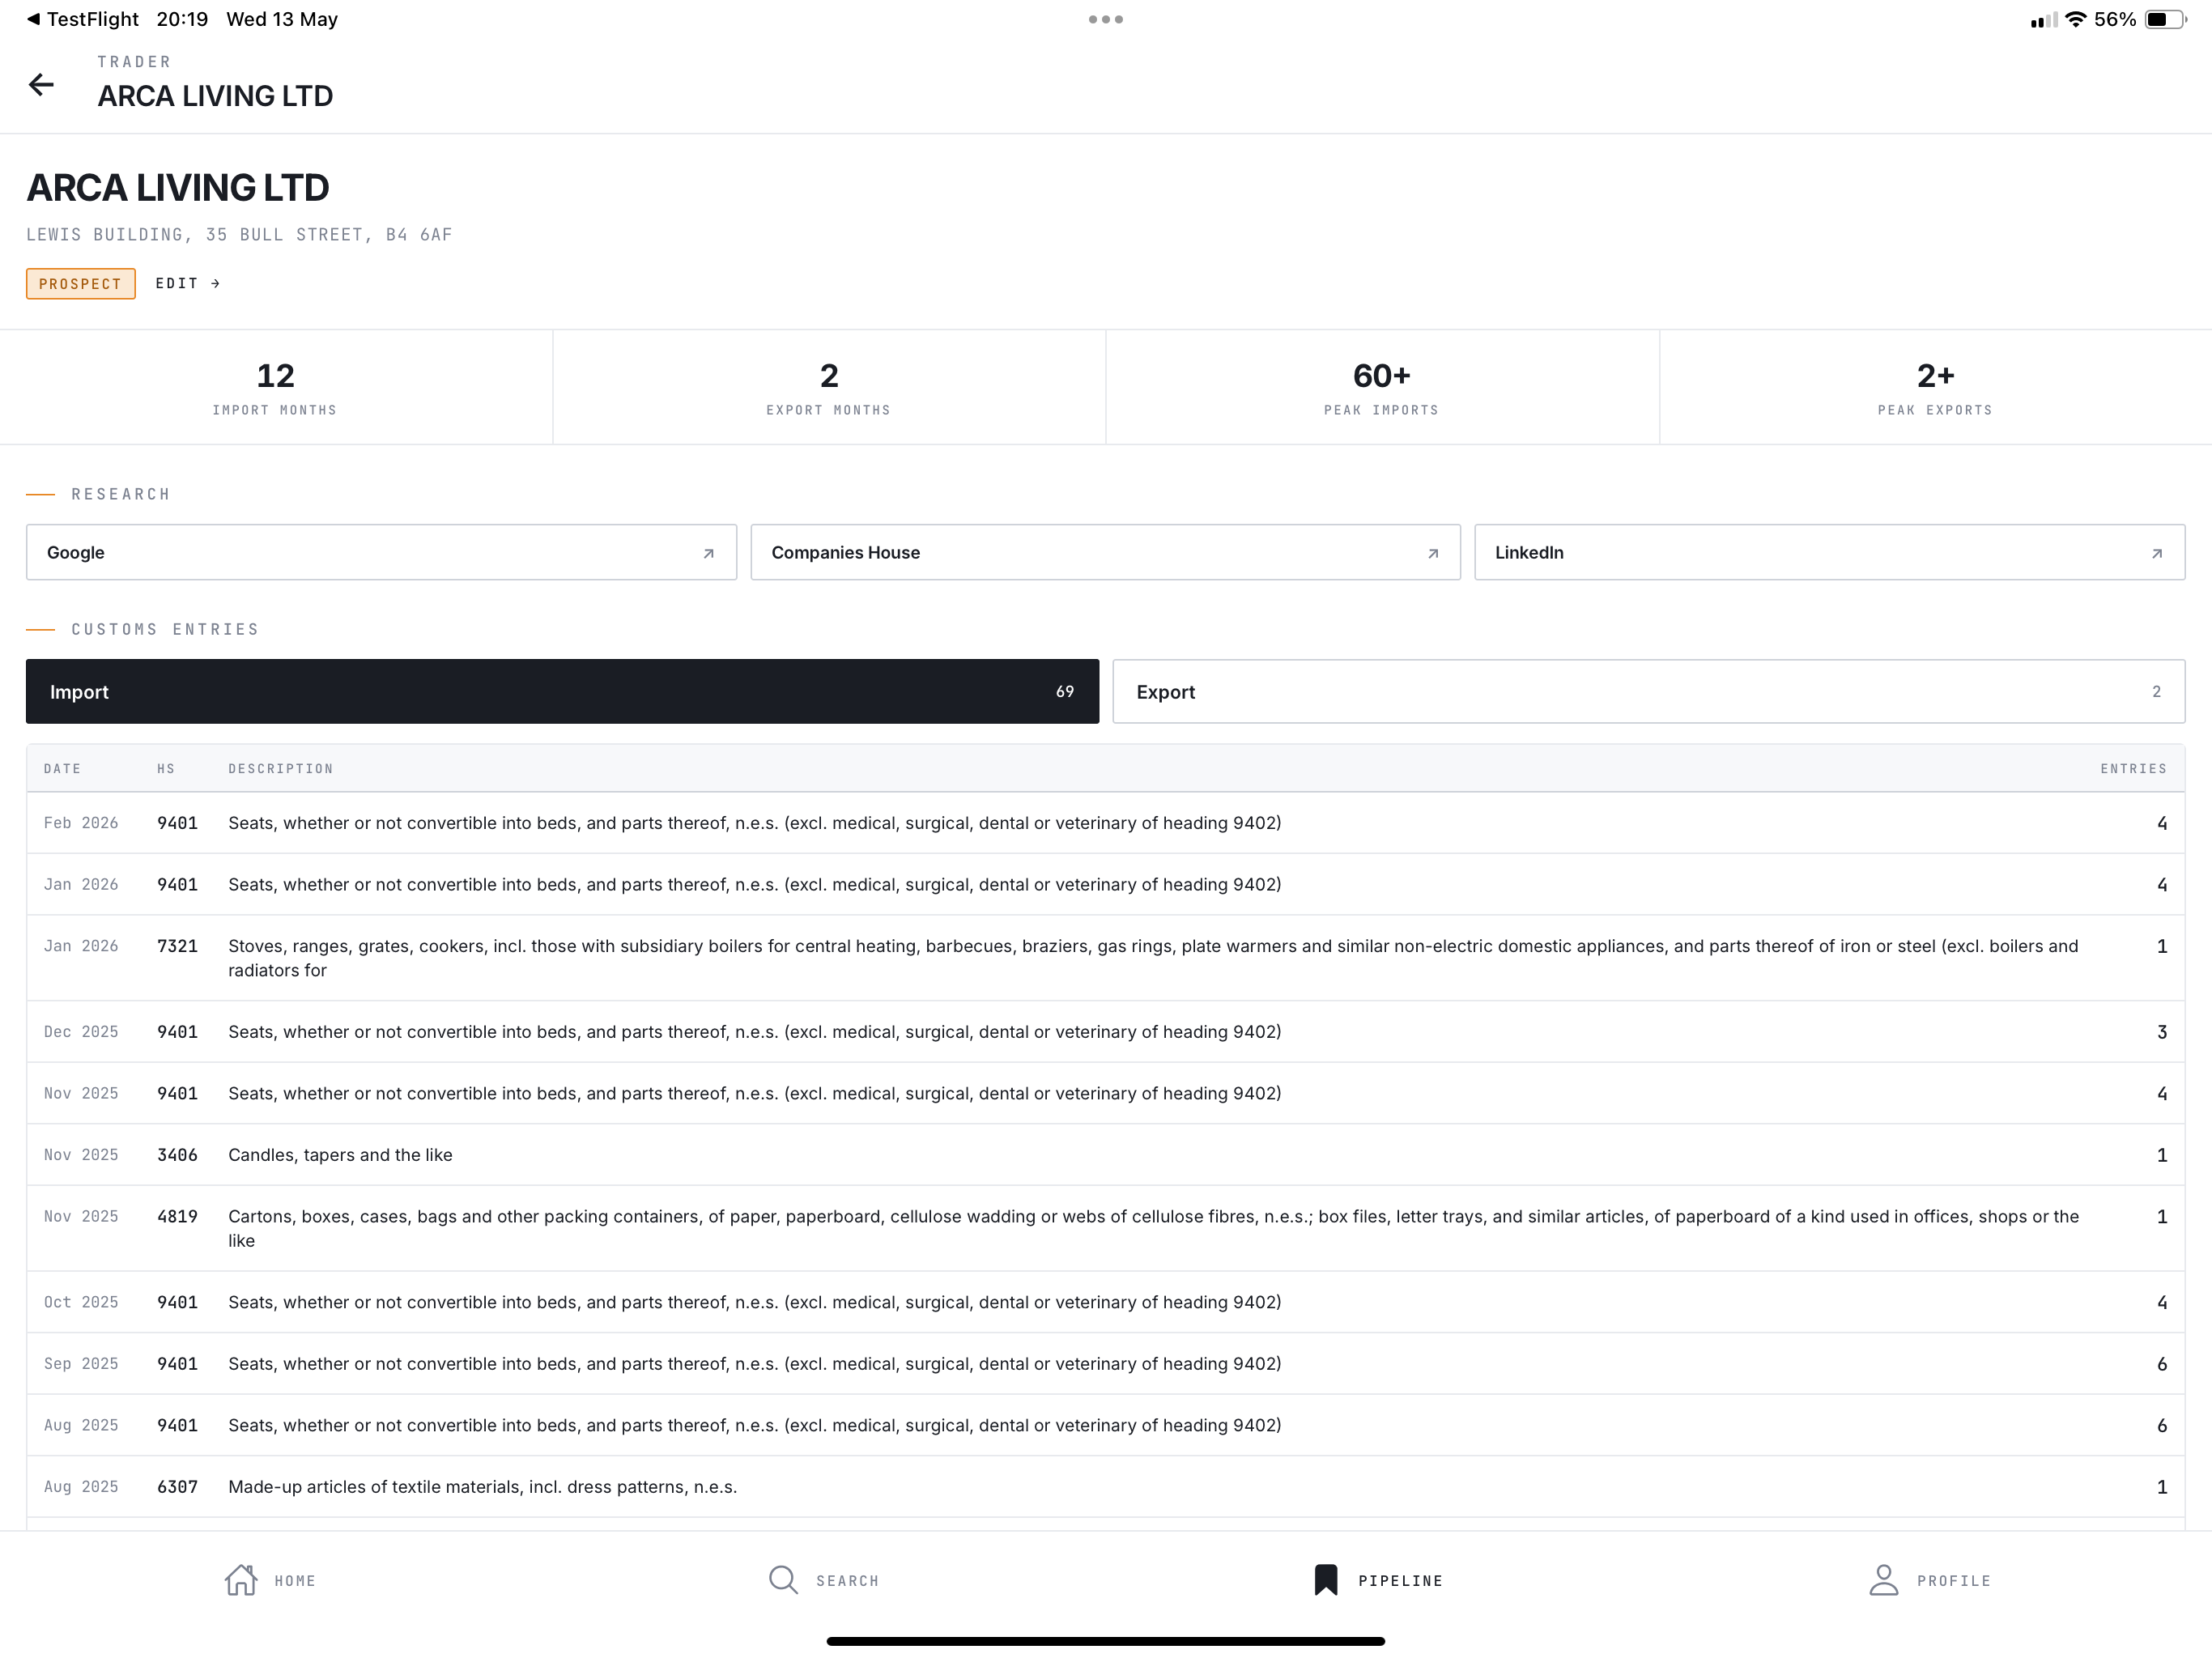2212x1658 pixels.
Task: Tap the Lewis Building address line
Action: click(239, 235)
